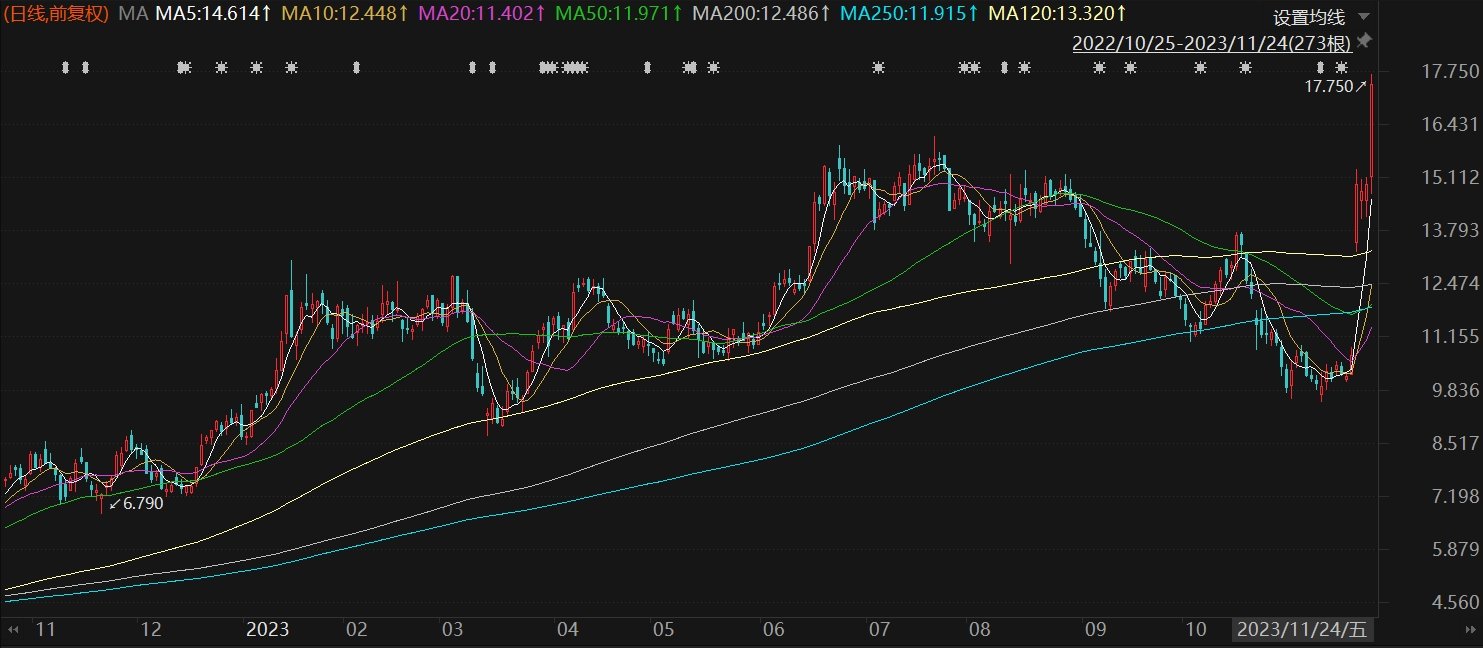Expand the dropdown arrow next to 设置均线
Image resolution: width=1483 pixels, height=648 pixels.
tap(1364, 18)
